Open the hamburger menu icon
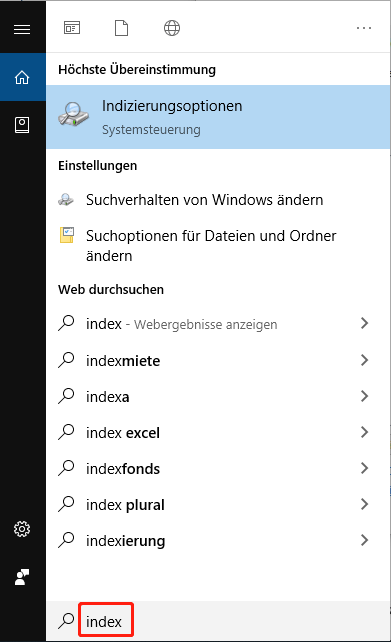 tap(22, 29)
